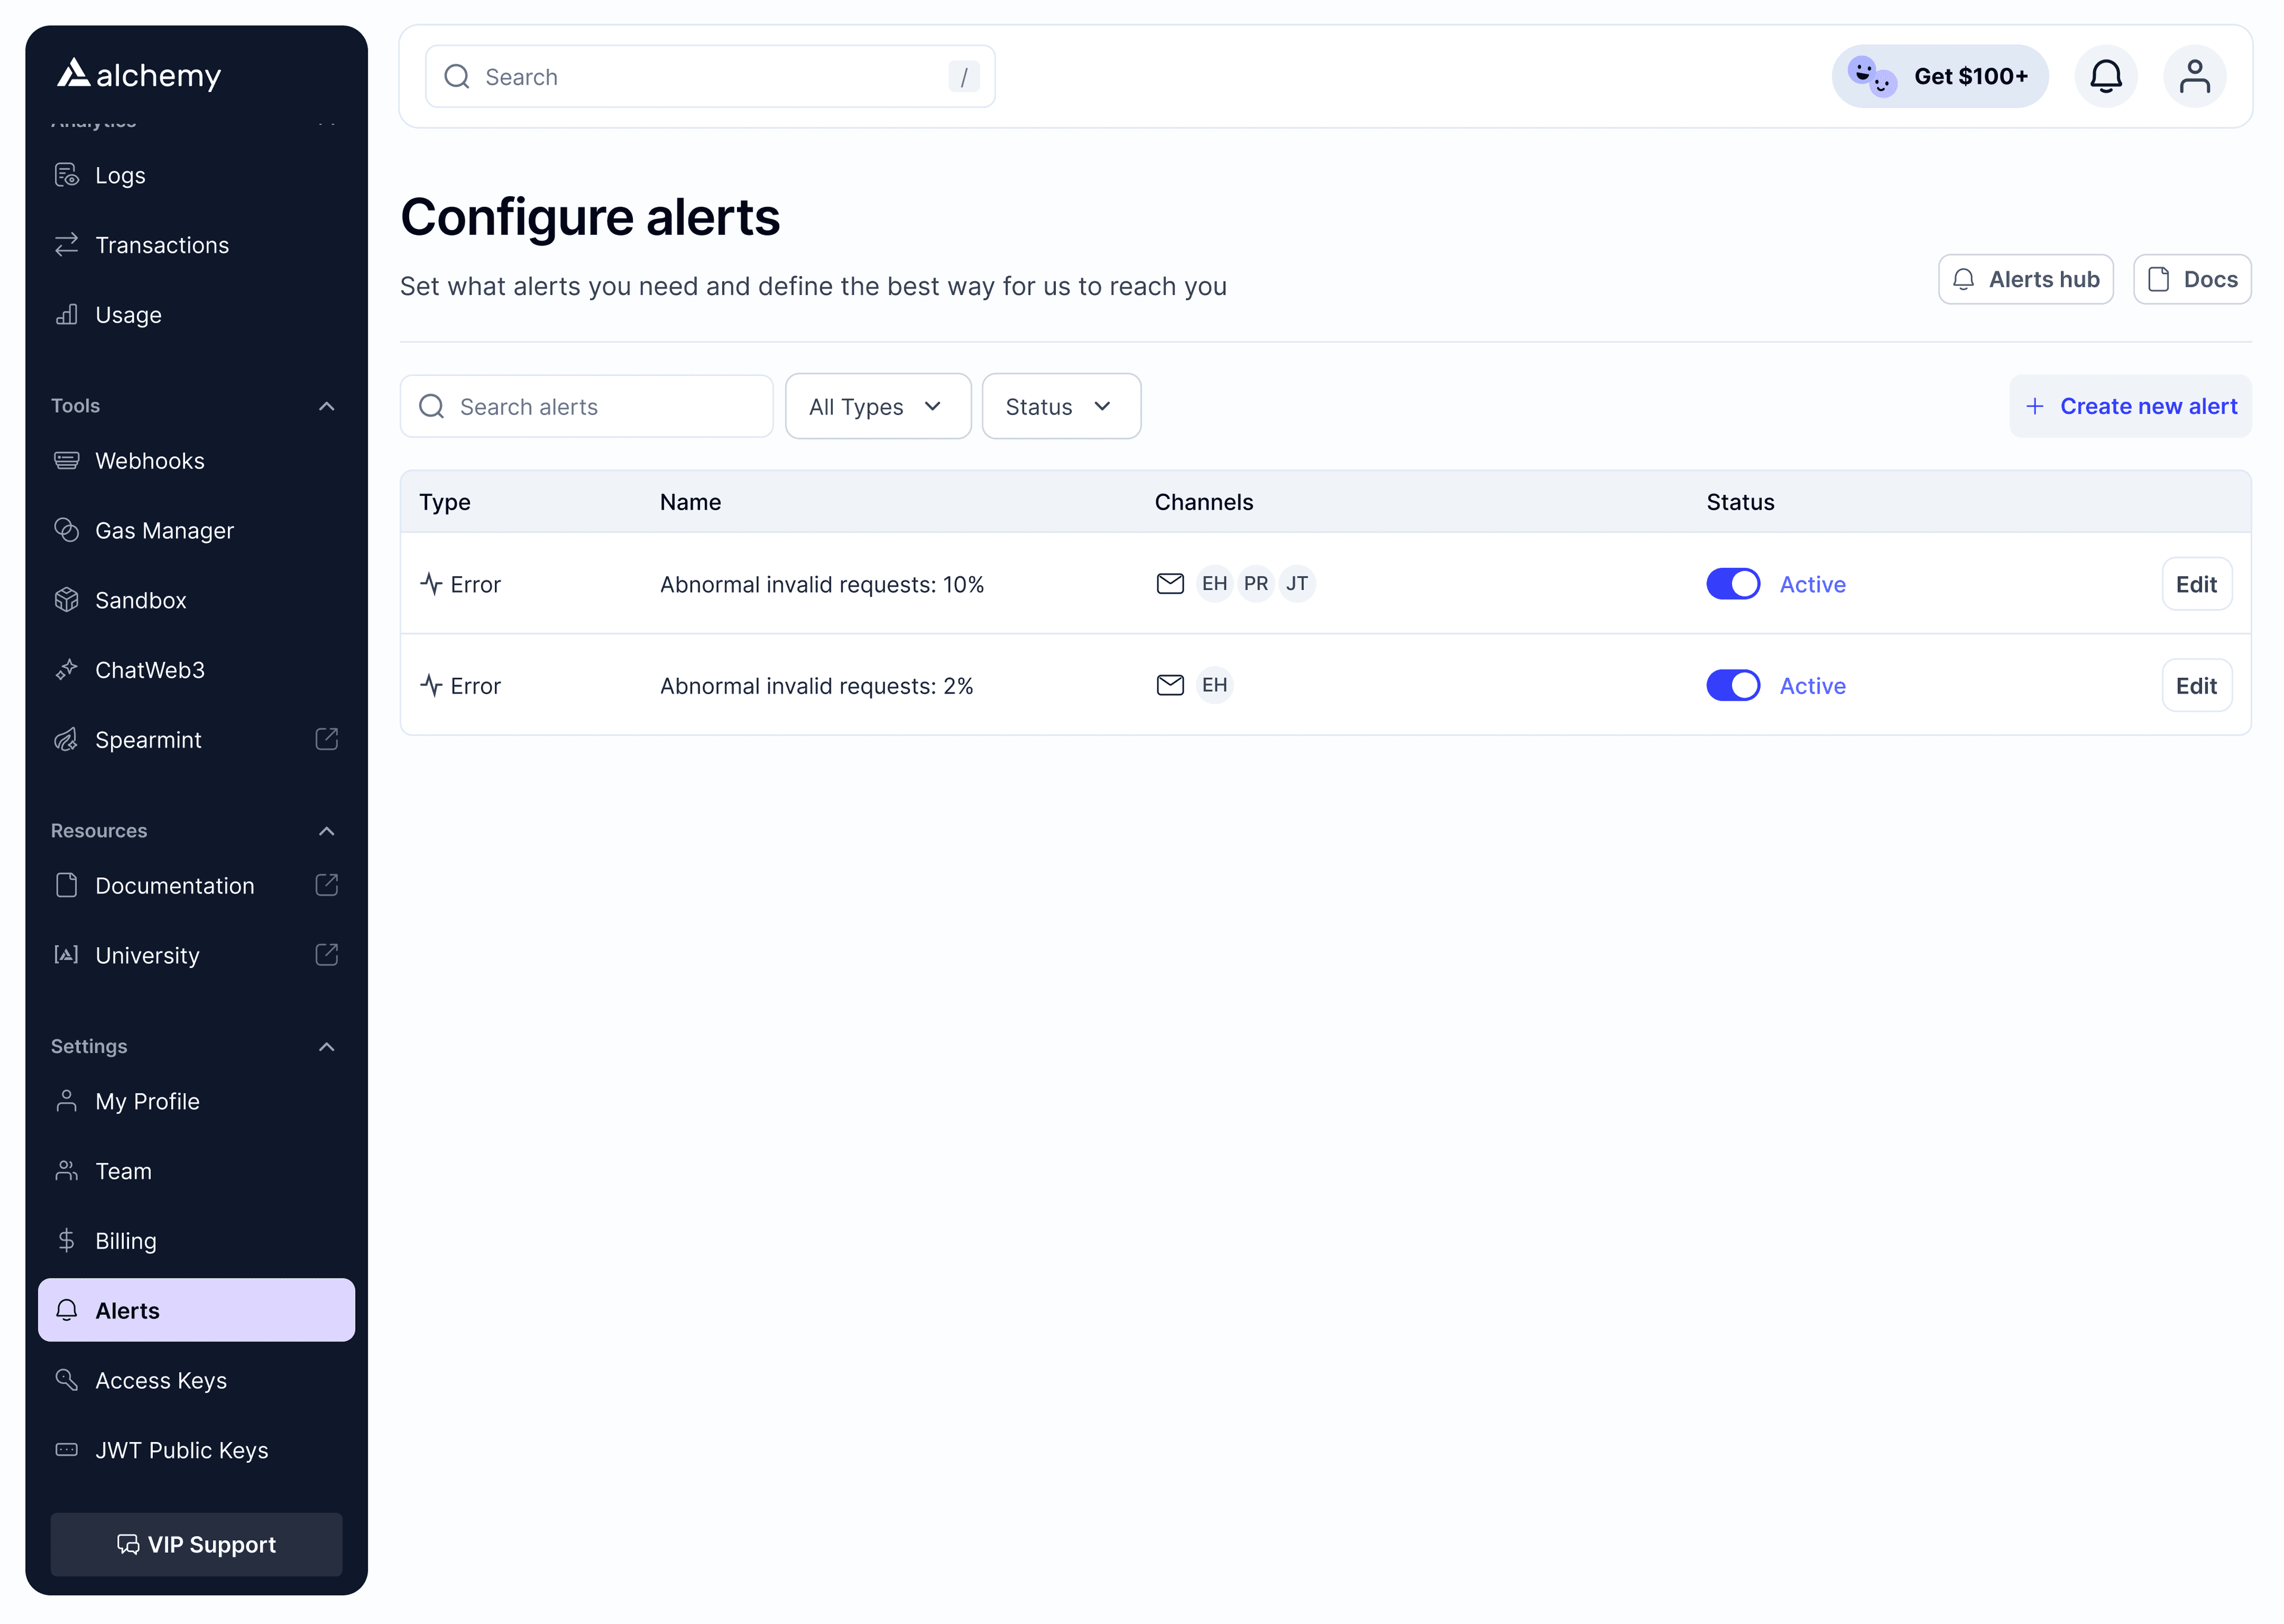2284x1624 pixels.
Task: Open notifications via the bell icon
Action: pyautogui.click(x=2106, y=76)
